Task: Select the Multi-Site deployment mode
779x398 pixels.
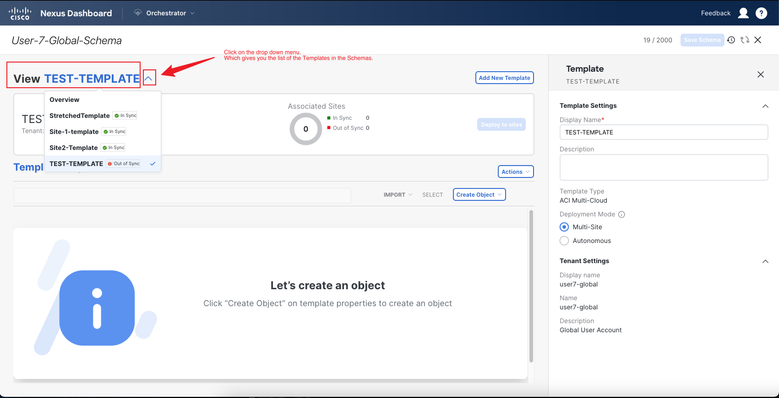Action: 564,227
